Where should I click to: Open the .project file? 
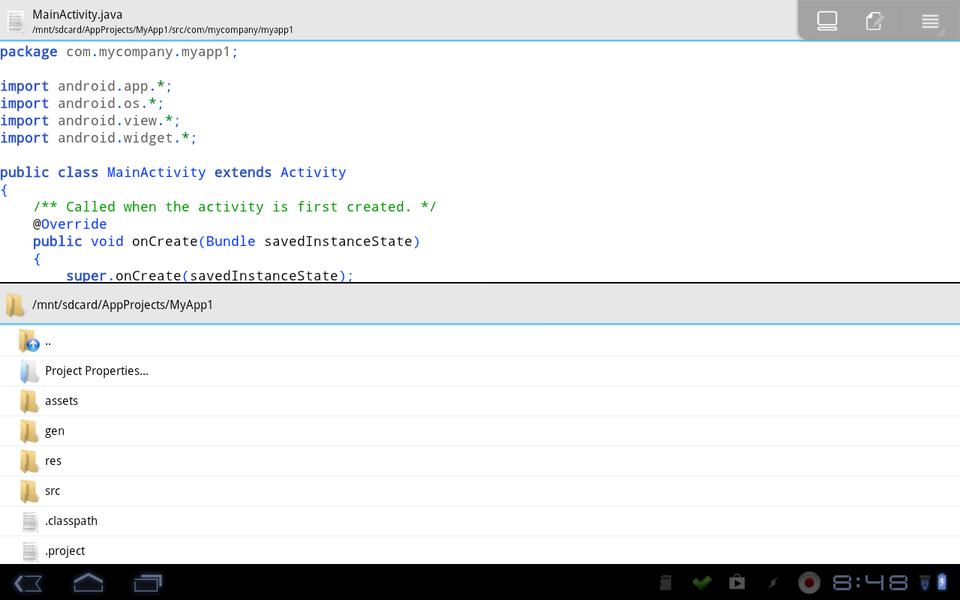65,551
